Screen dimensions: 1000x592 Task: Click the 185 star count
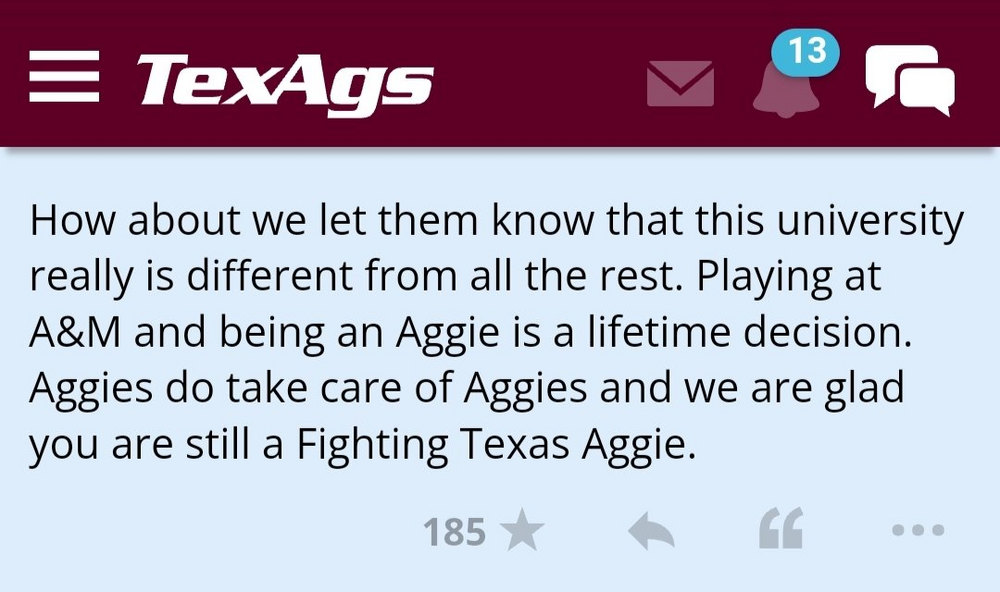tap(455, 532)
